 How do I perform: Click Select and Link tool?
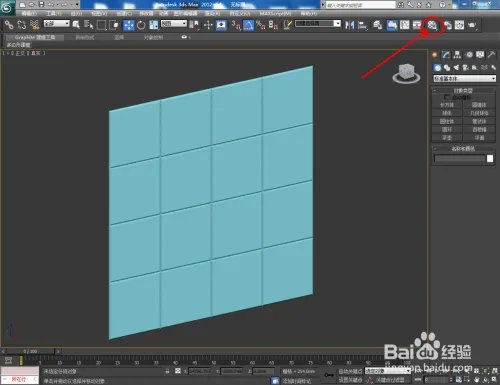pyautogui.click(x=9, y=25)
